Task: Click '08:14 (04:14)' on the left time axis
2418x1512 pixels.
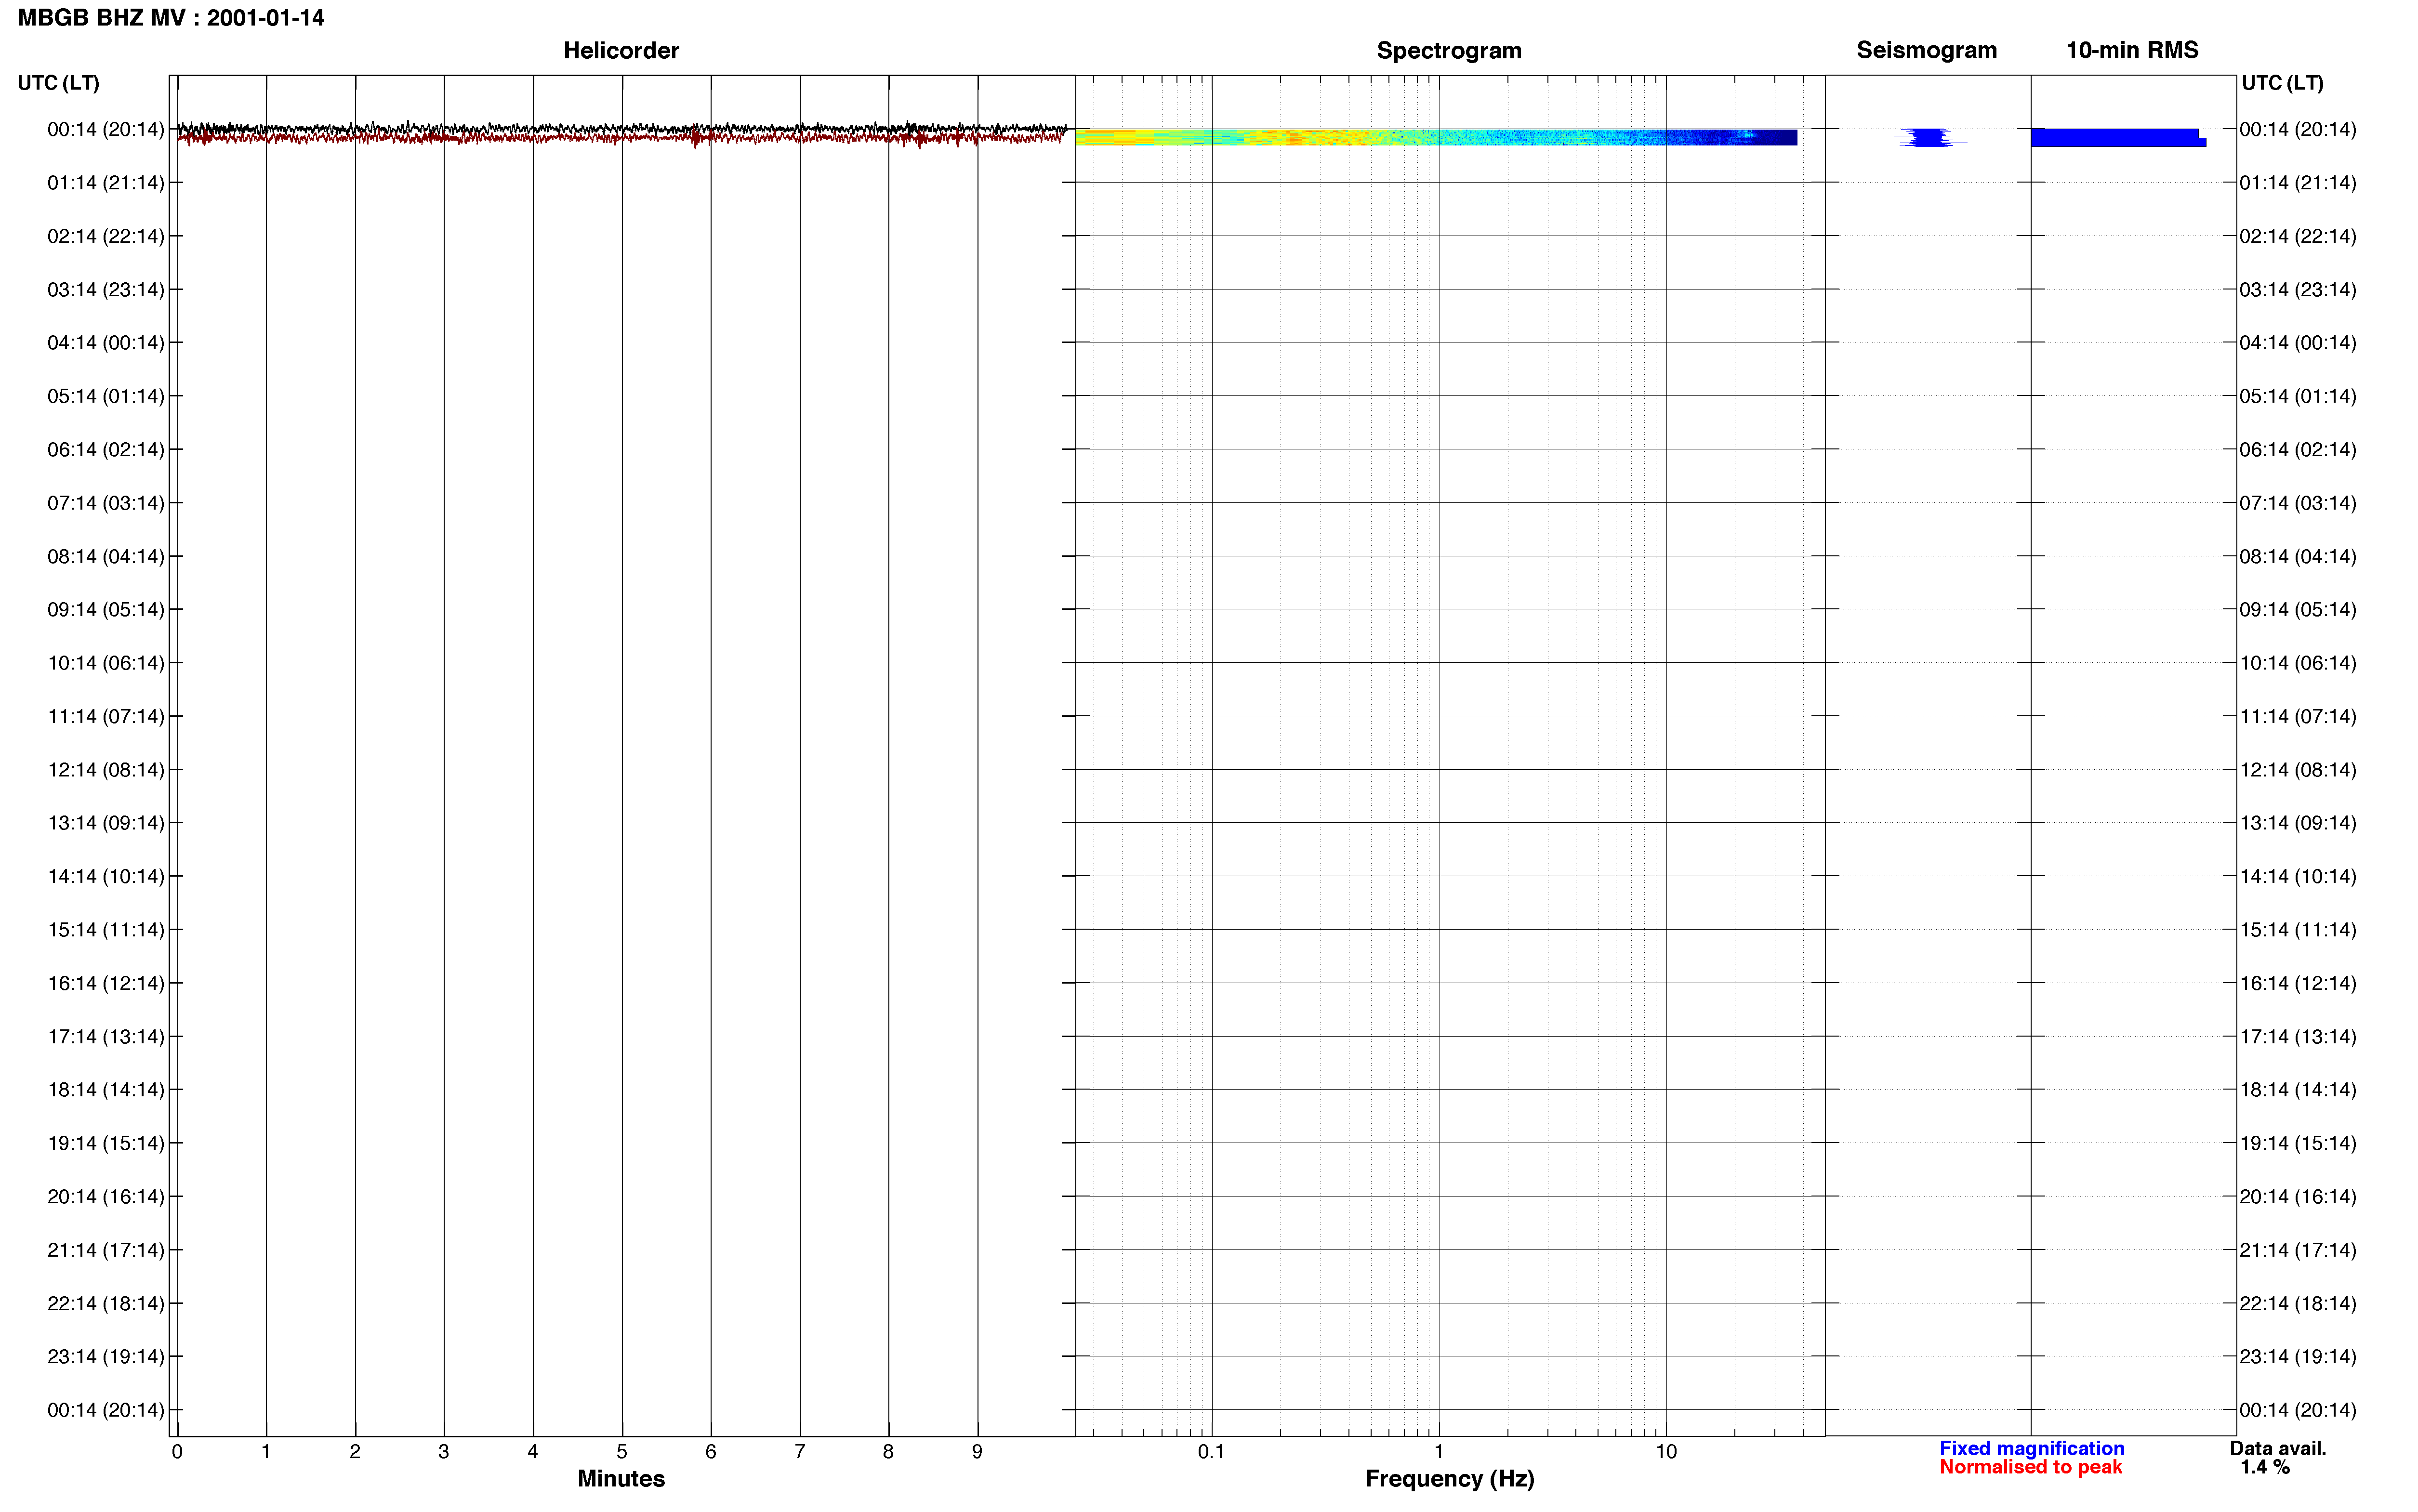Action: tap(106, 556)
